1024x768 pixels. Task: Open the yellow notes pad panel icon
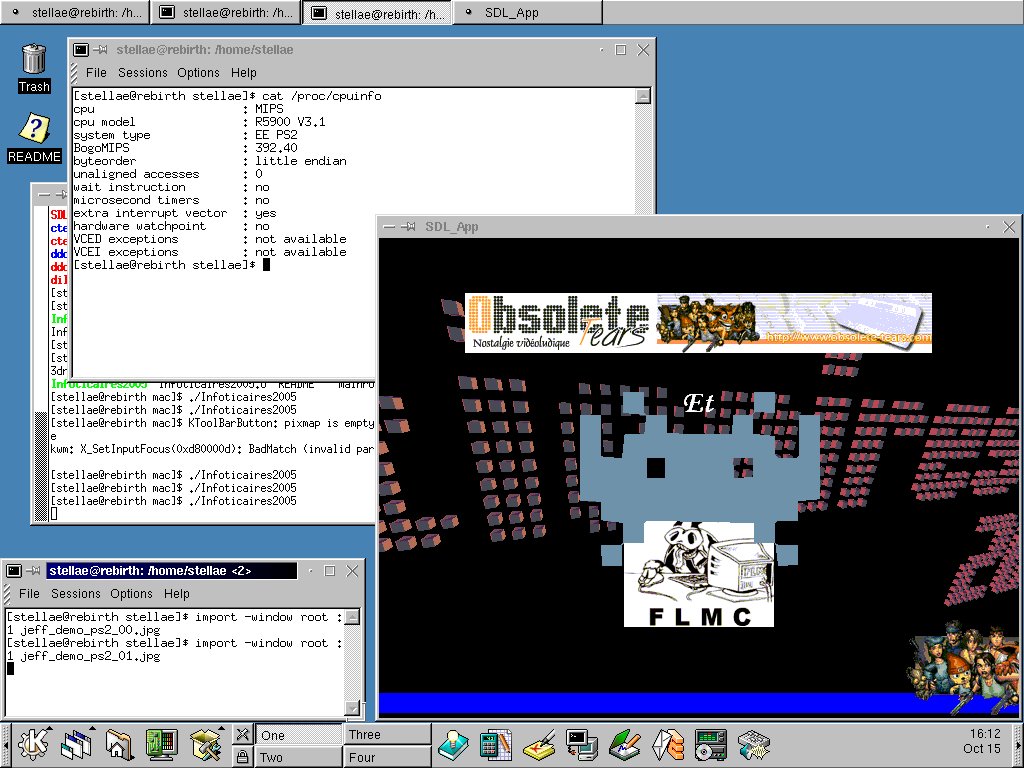(x=539, y=744)
